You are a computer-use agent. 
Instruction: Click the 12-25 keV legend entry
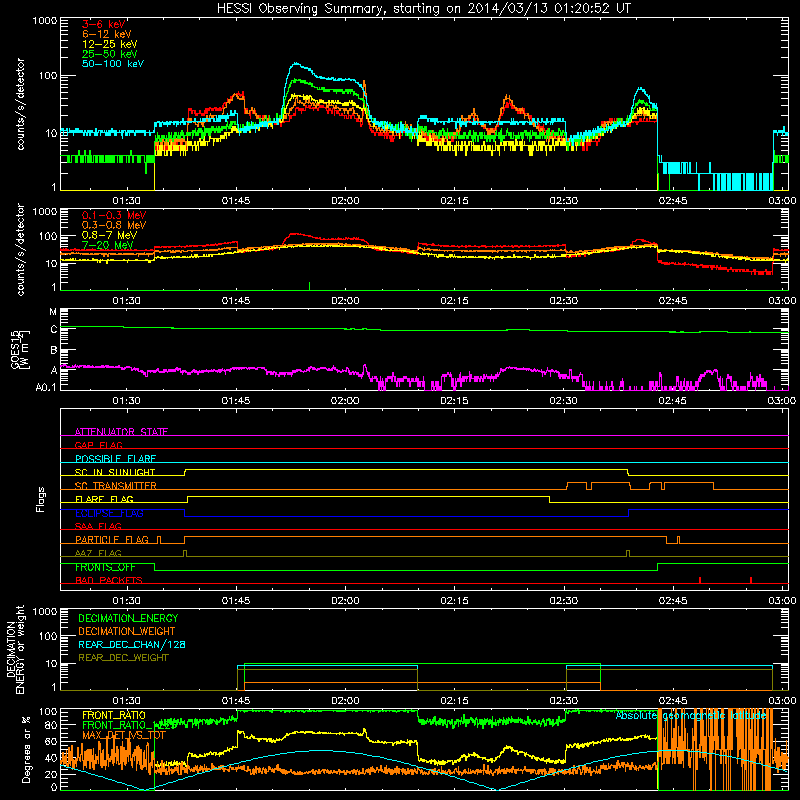[x=109, y=44]
